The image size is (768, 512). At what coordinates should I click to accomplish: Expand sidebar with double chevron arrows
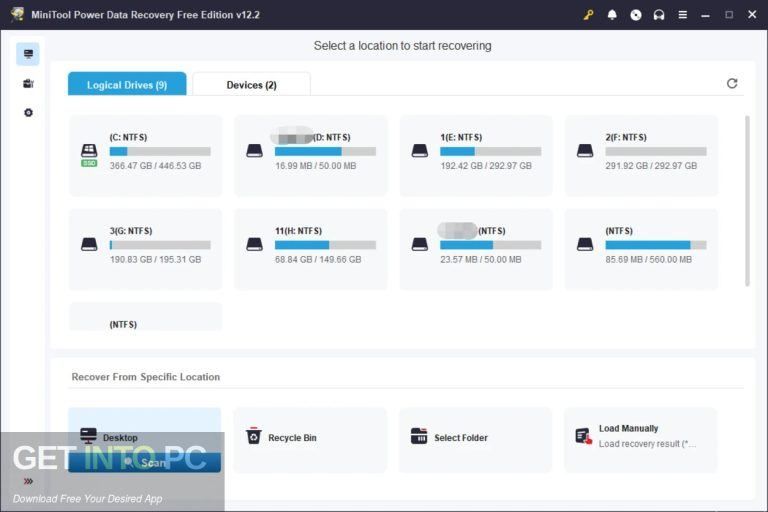[x=28, y=481]
